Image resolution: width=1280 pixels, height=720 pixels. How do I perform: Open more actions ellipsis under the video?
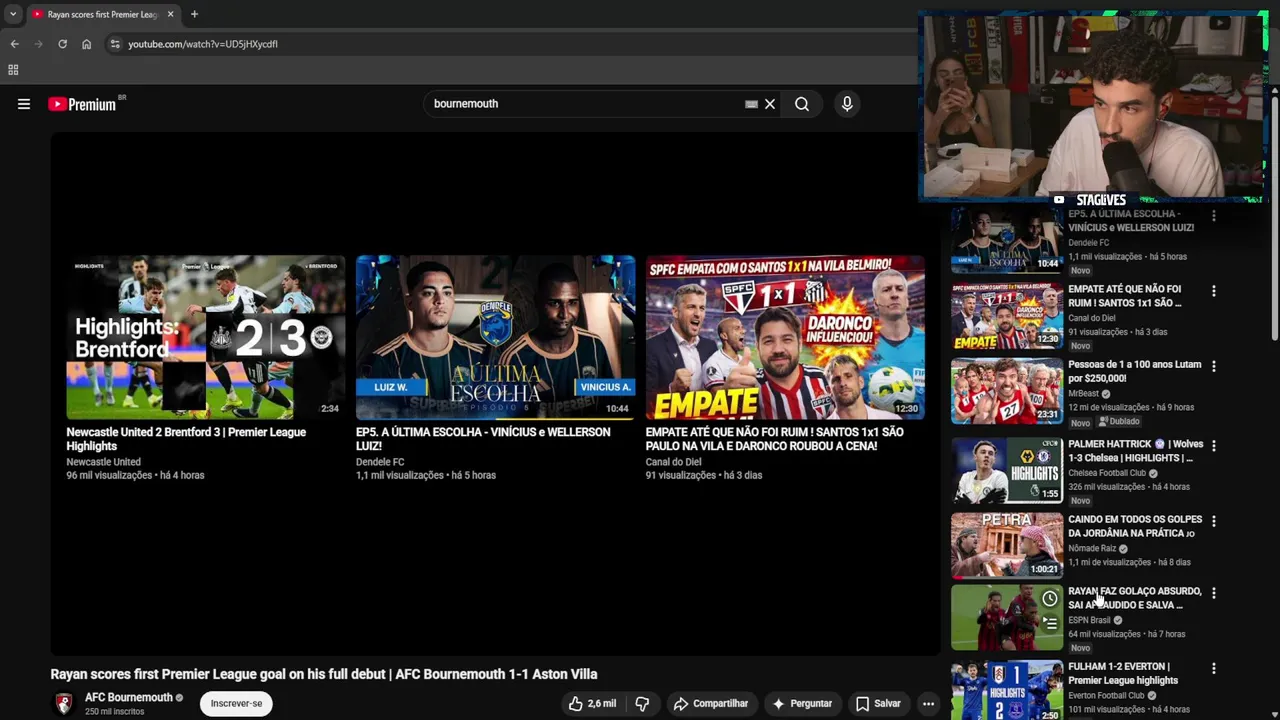[928, 704]
